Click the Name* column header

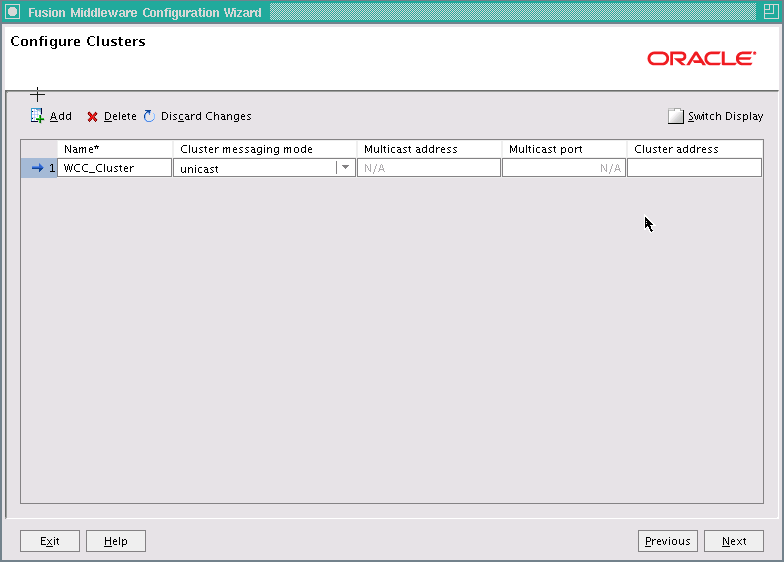click(x=115, y=149)
